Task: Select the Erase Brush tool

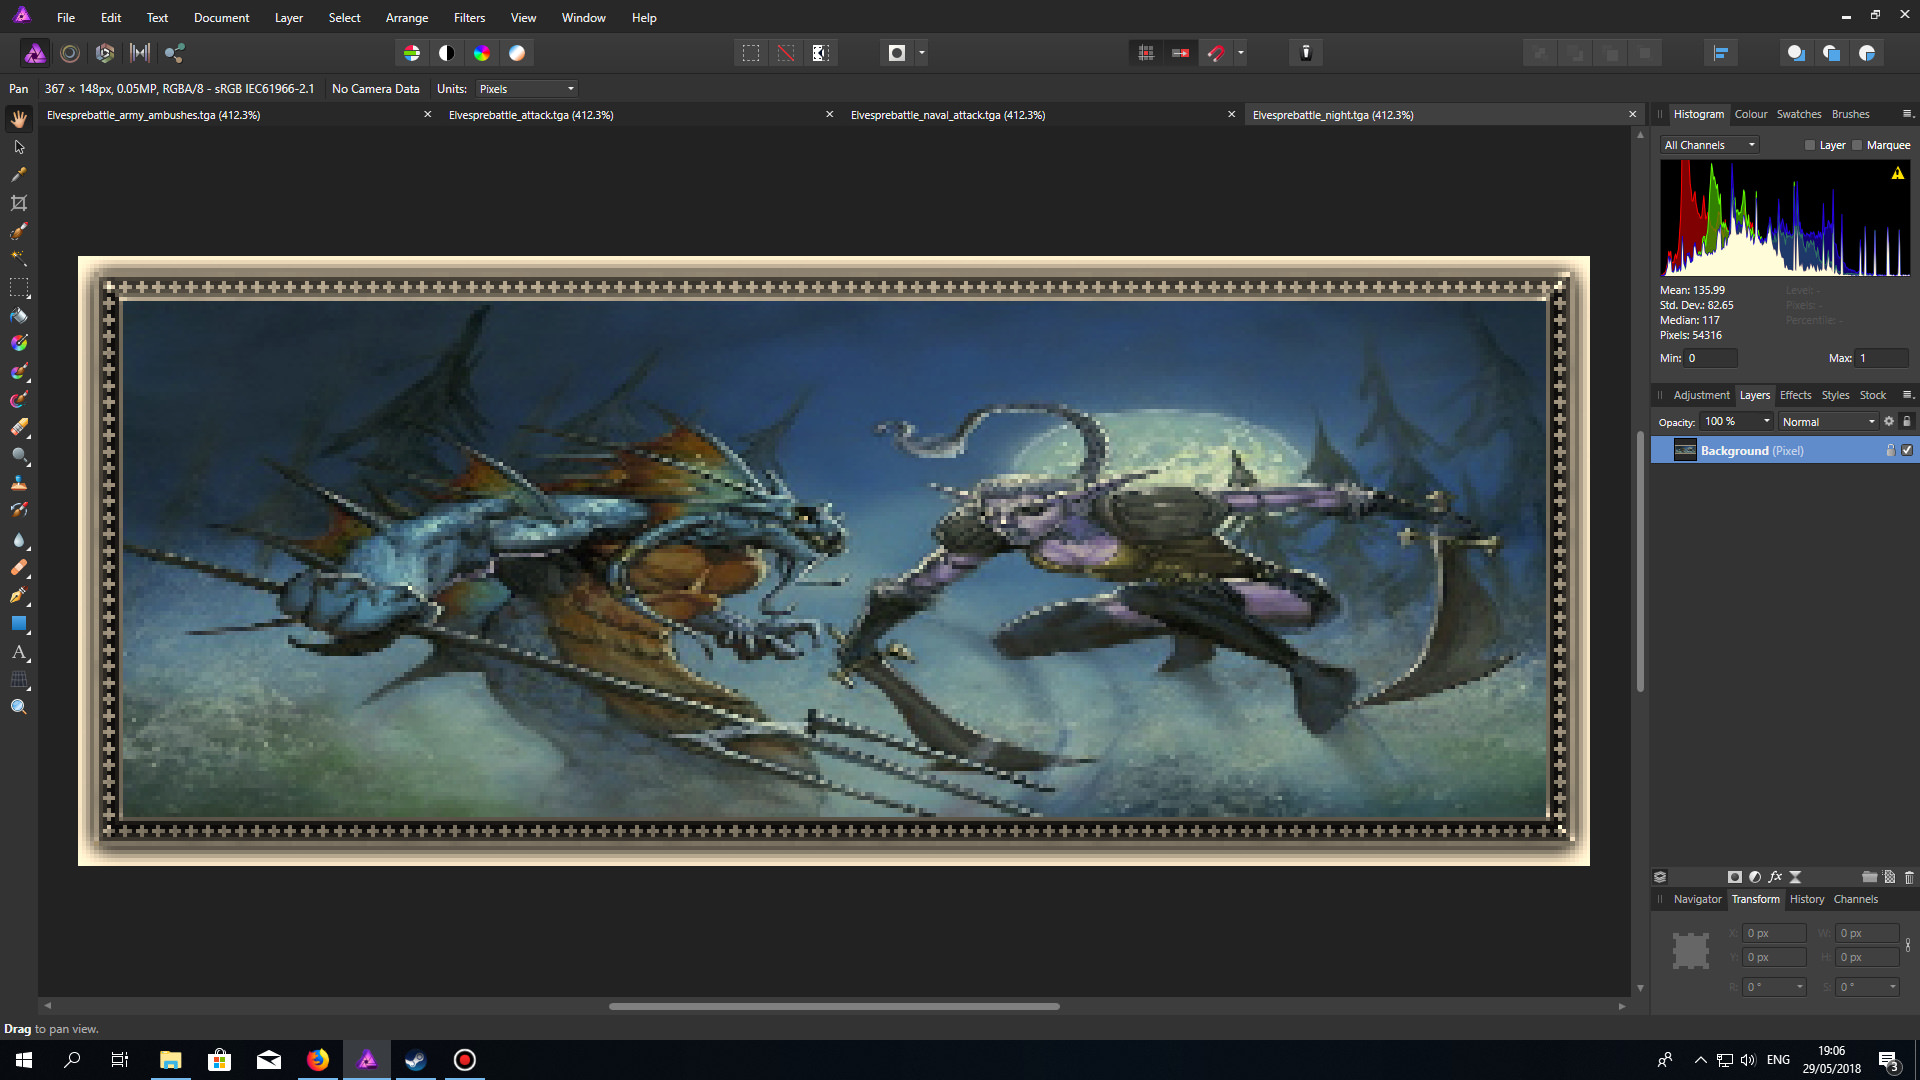Action: coord(19,427)
